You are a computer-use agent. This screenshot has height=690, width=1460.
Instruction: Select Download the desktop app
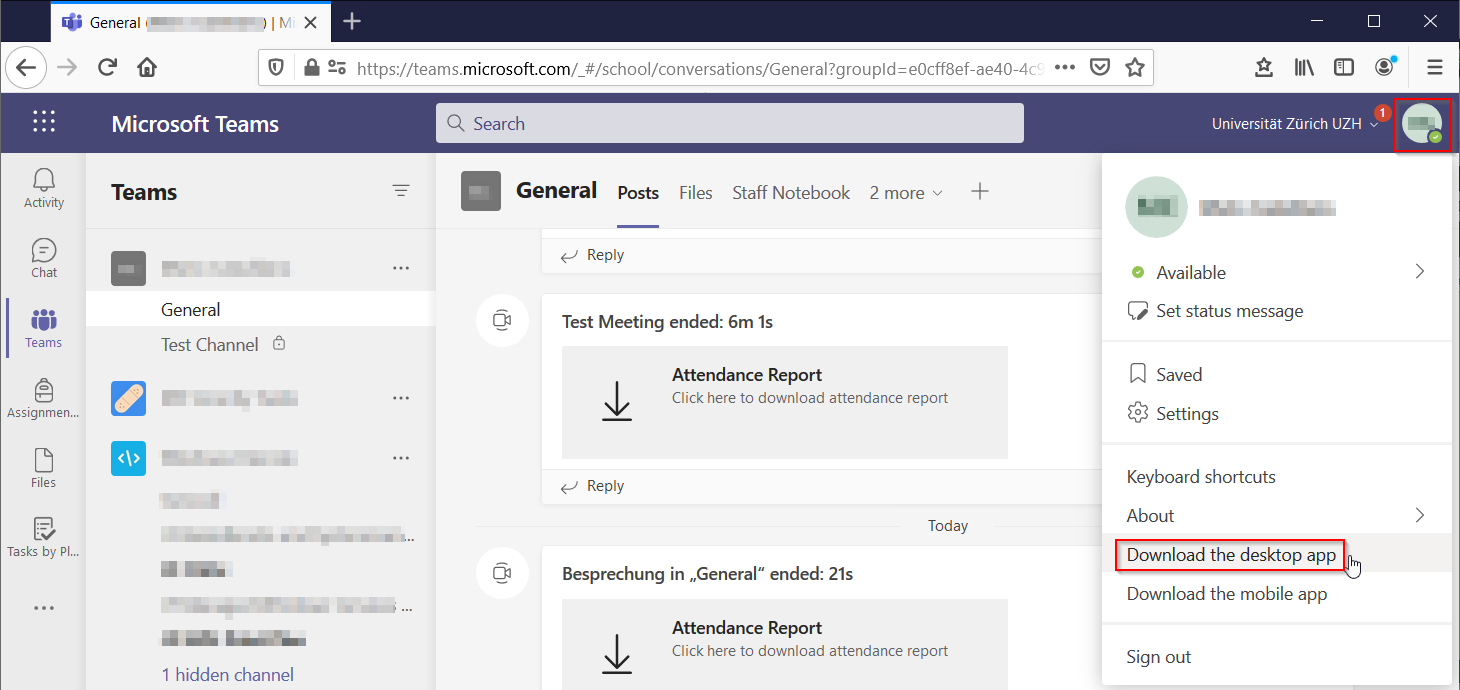(x=1230, y=555)
